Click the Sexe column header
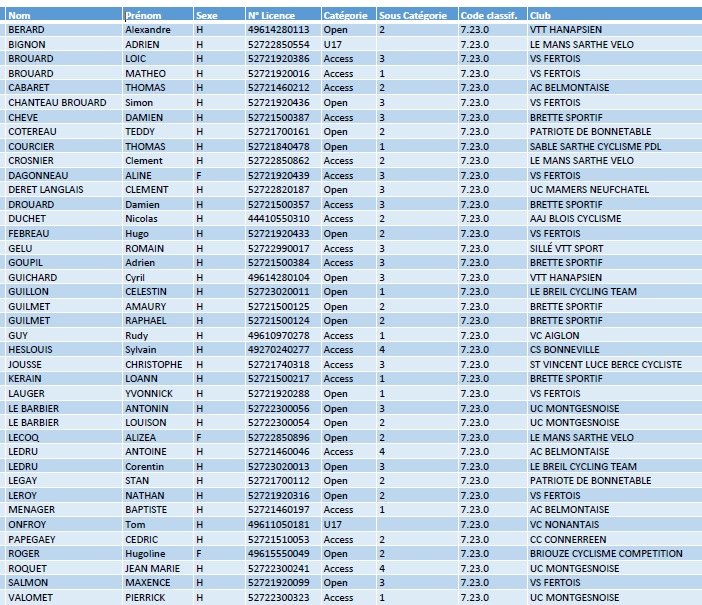The height and width of the screenshot is (605, 702). [x=207, y=16]
